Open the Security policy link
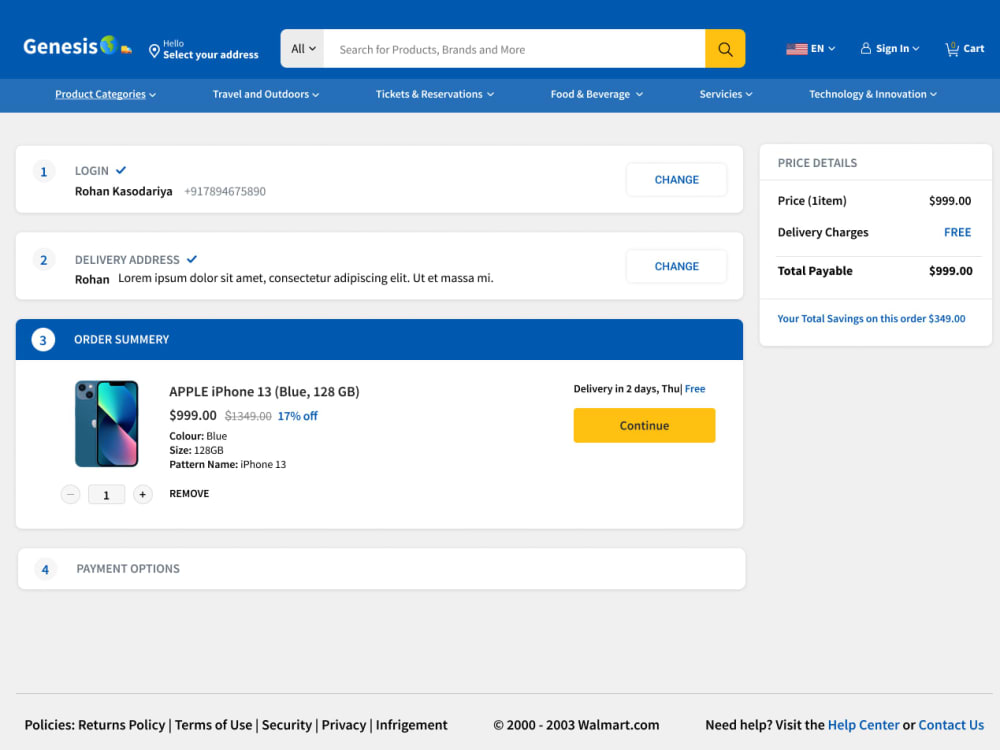Screen dimensions: 1000x750 point(286,725)
